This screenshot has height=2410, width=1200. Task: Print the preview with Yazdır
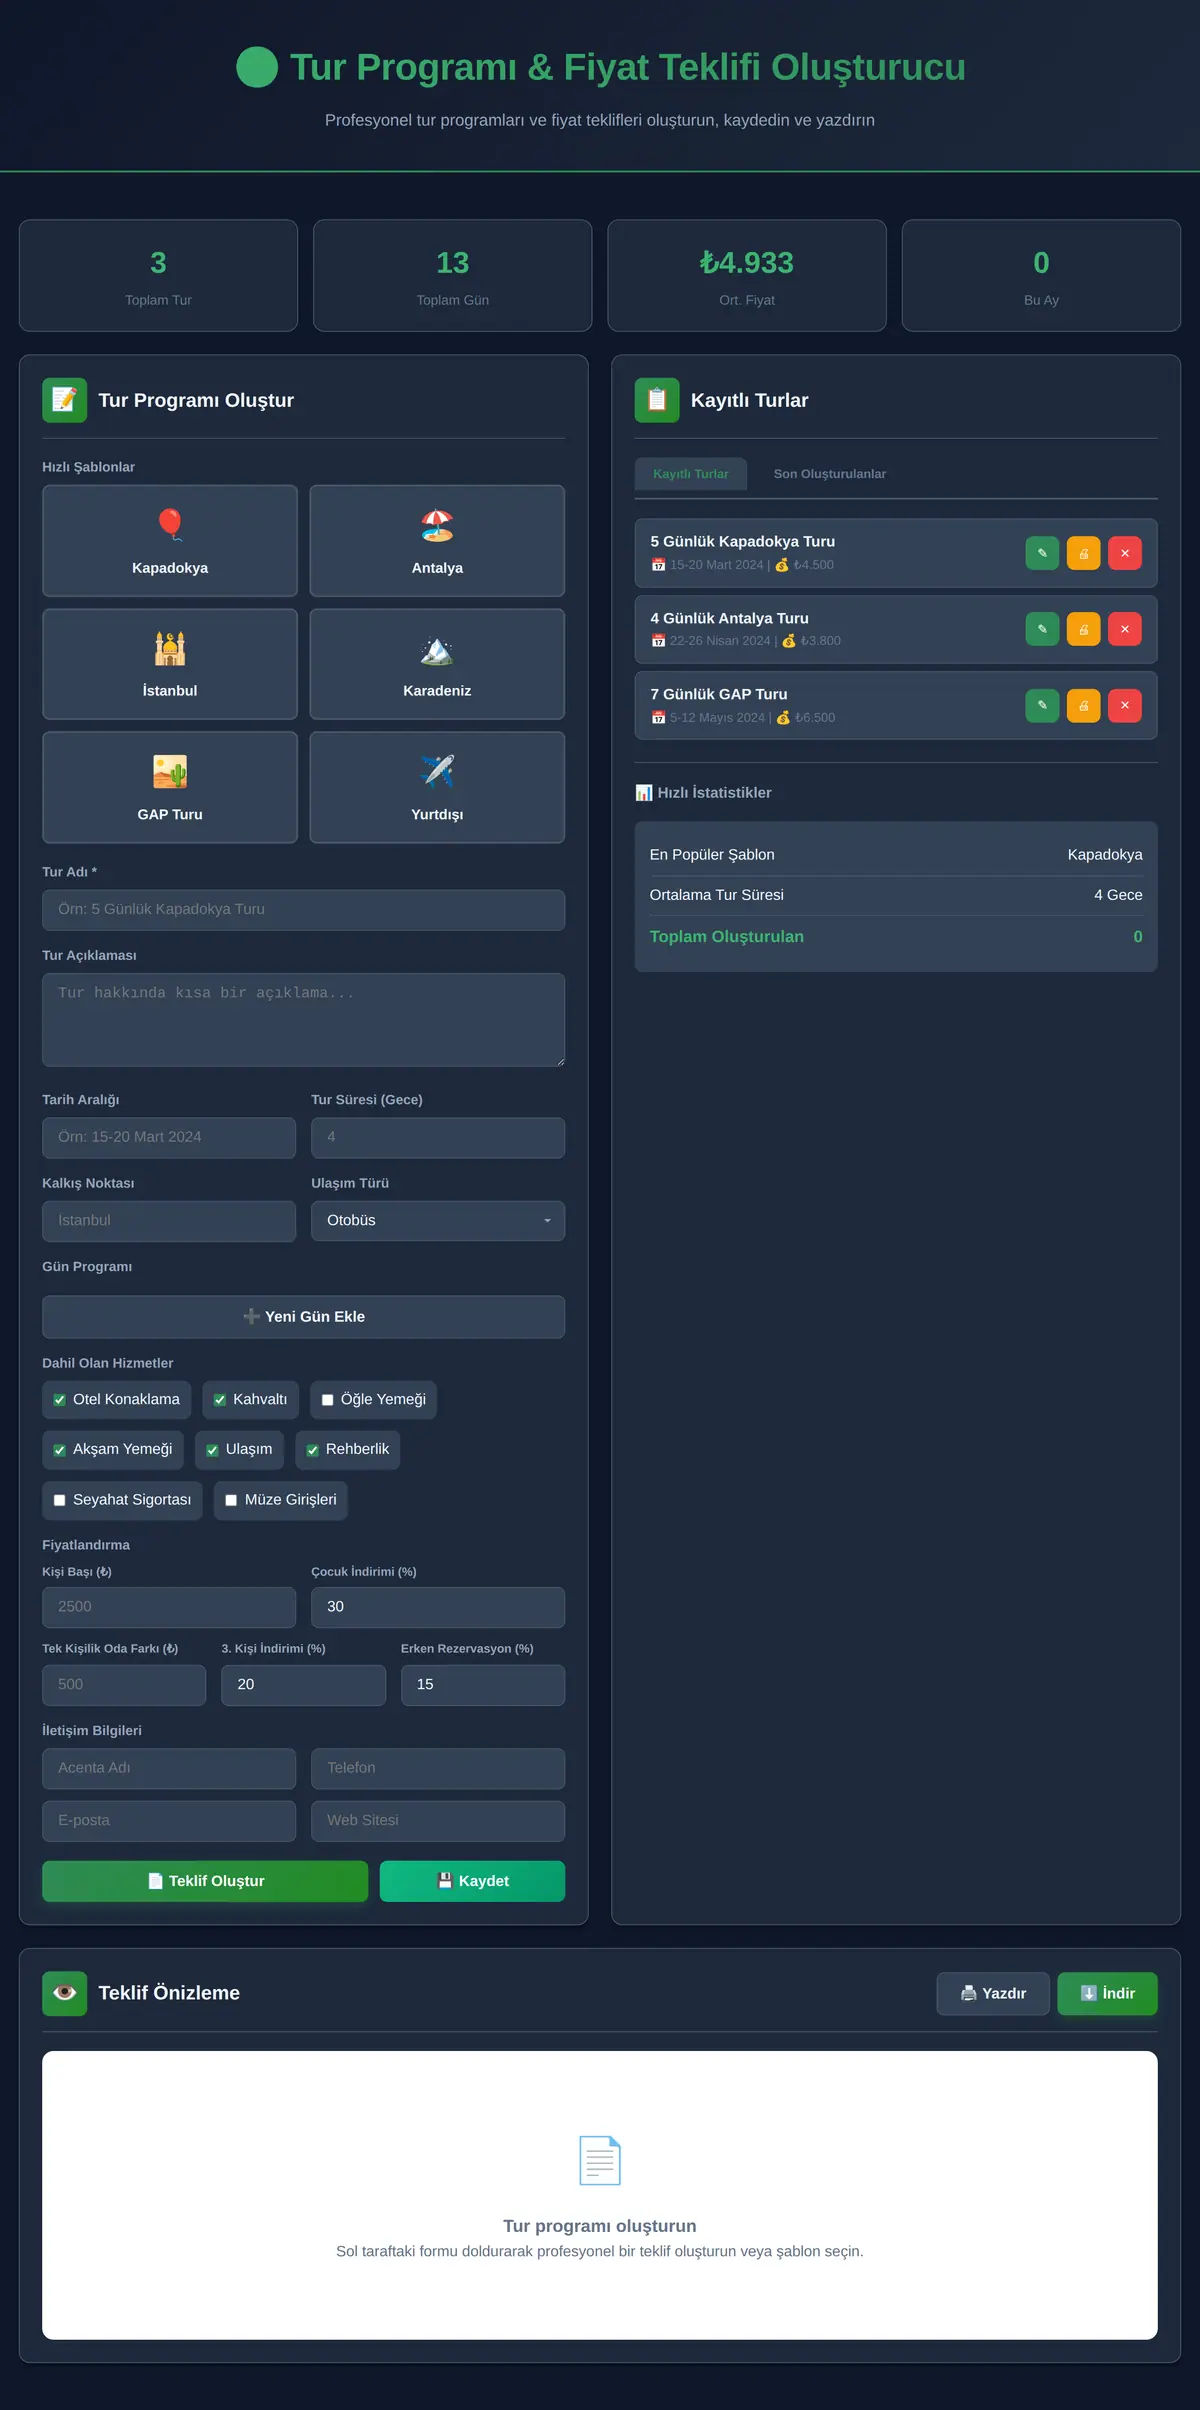pyautogui.click(x=993, y=1993)
